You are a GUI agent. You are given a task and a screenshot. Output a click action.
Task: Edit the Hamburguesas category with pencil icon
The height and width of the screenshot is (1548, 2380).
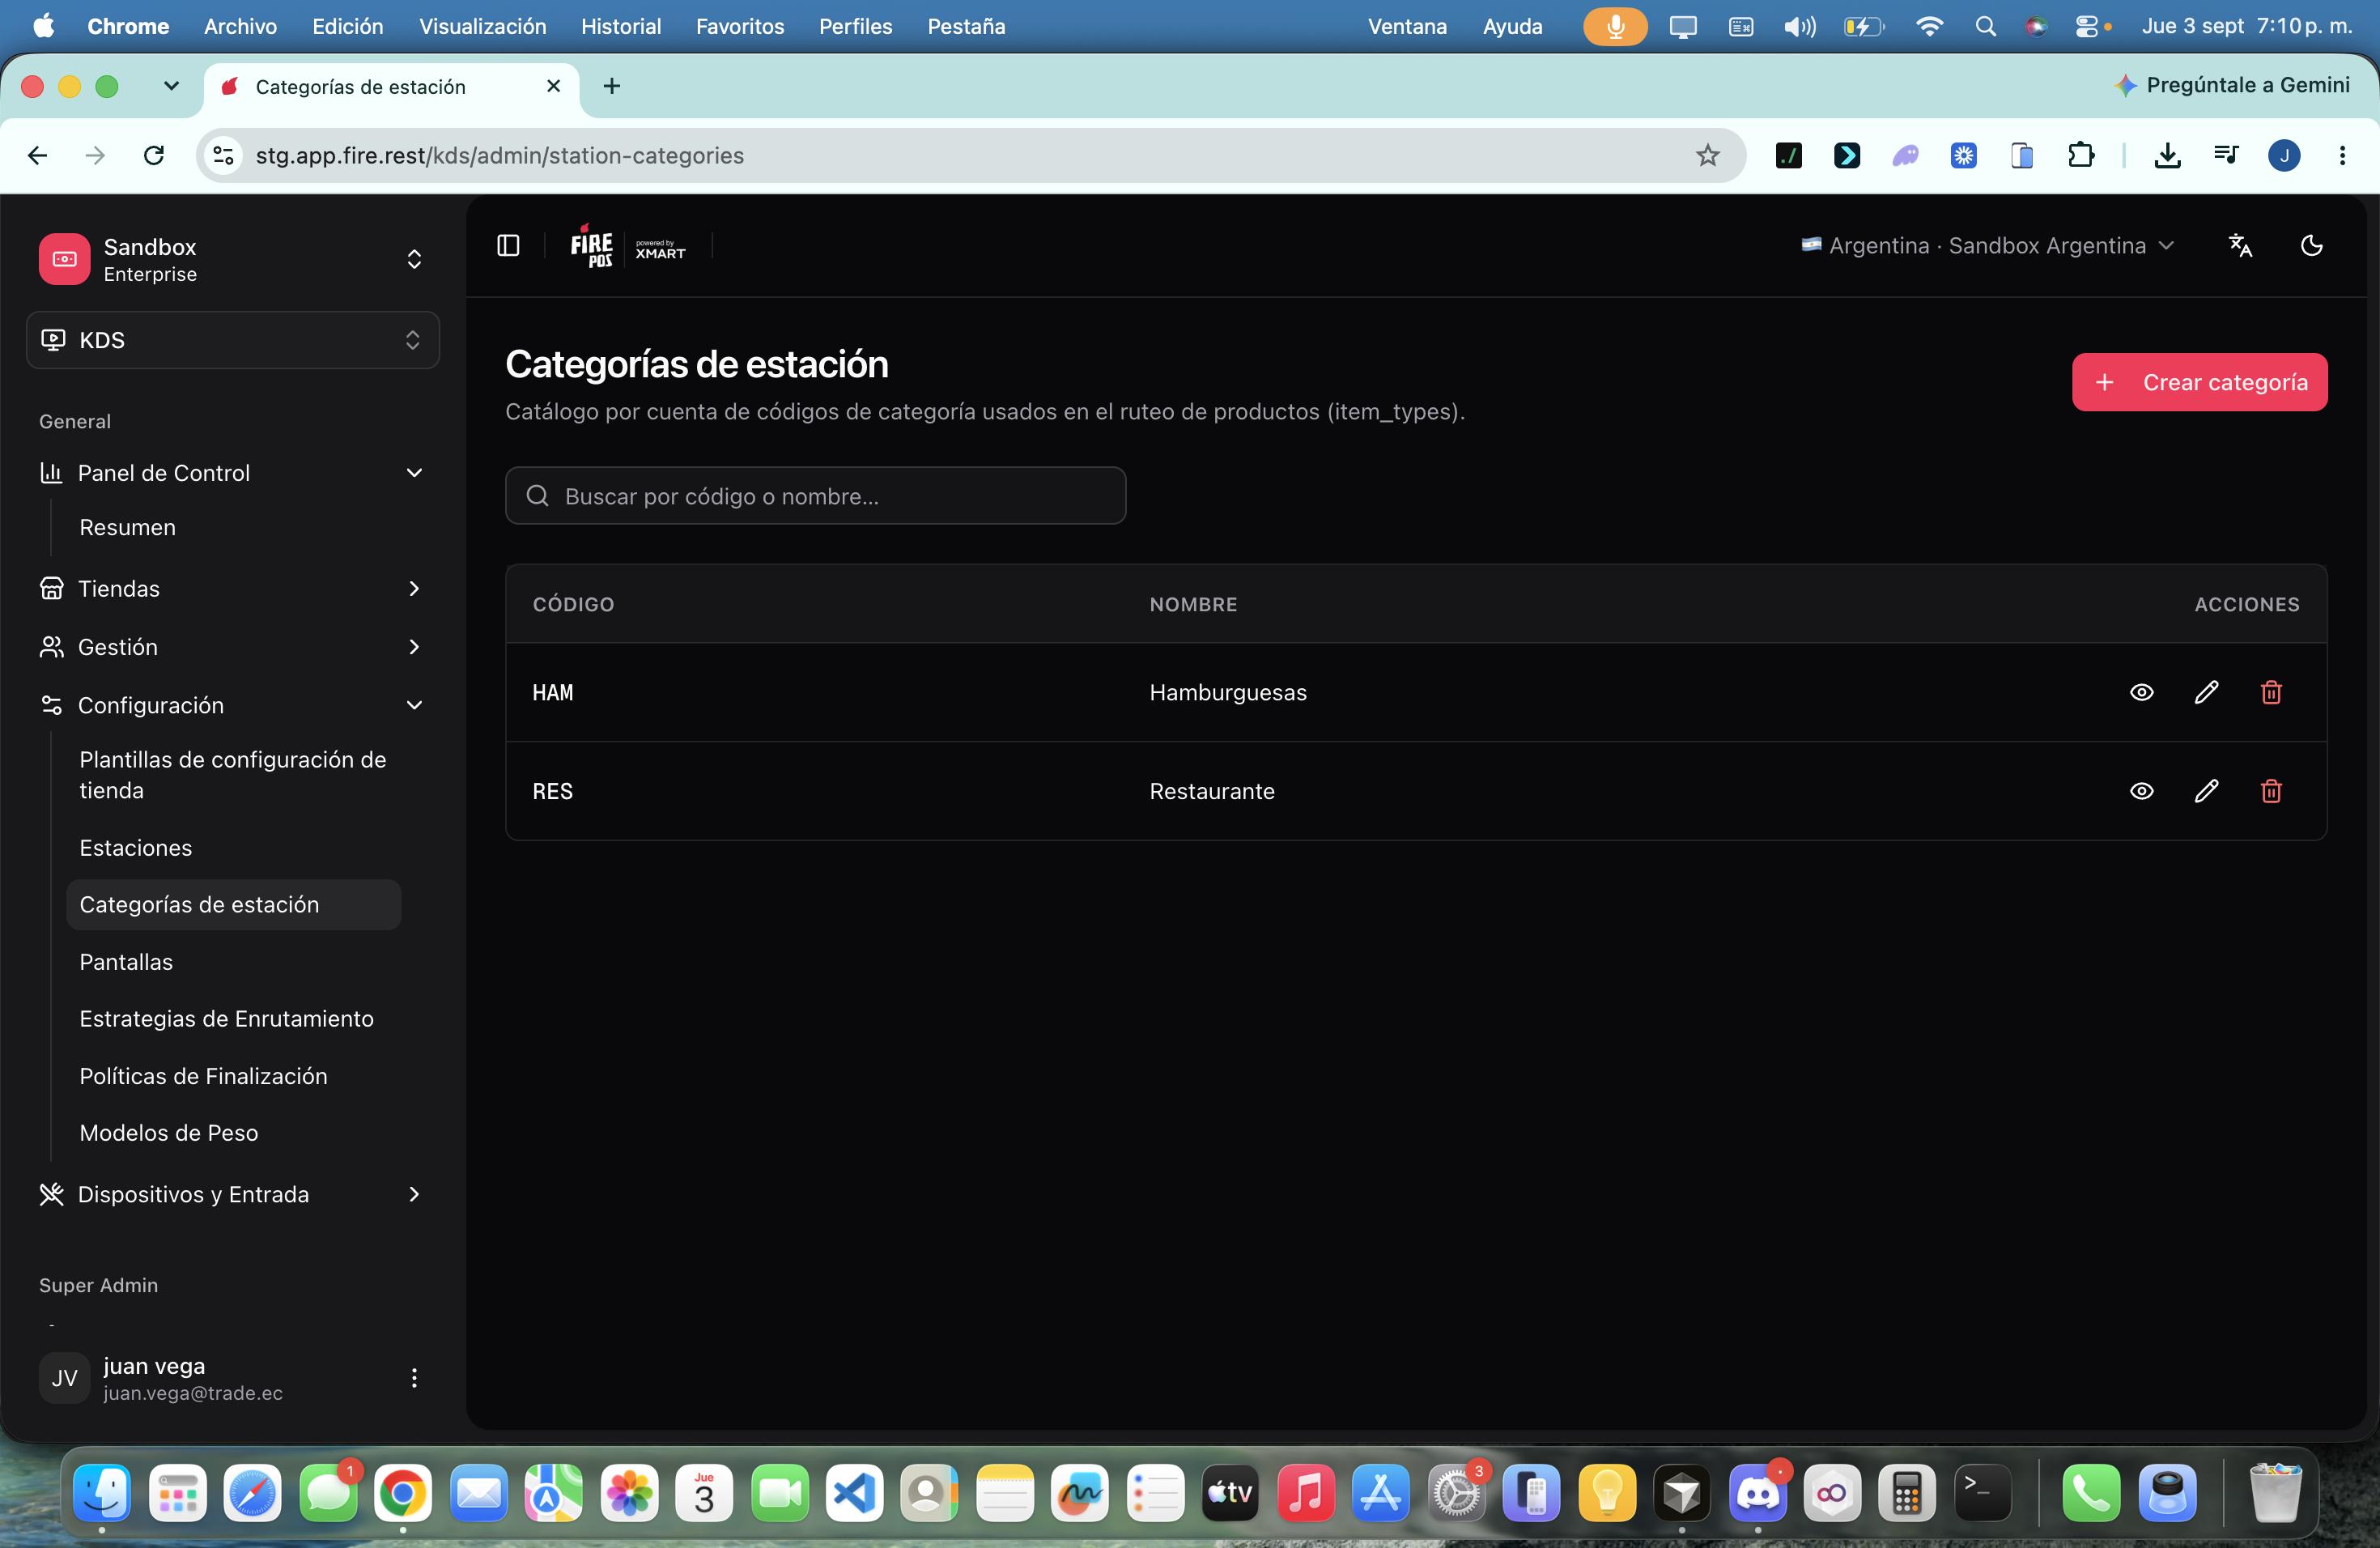2206,692
